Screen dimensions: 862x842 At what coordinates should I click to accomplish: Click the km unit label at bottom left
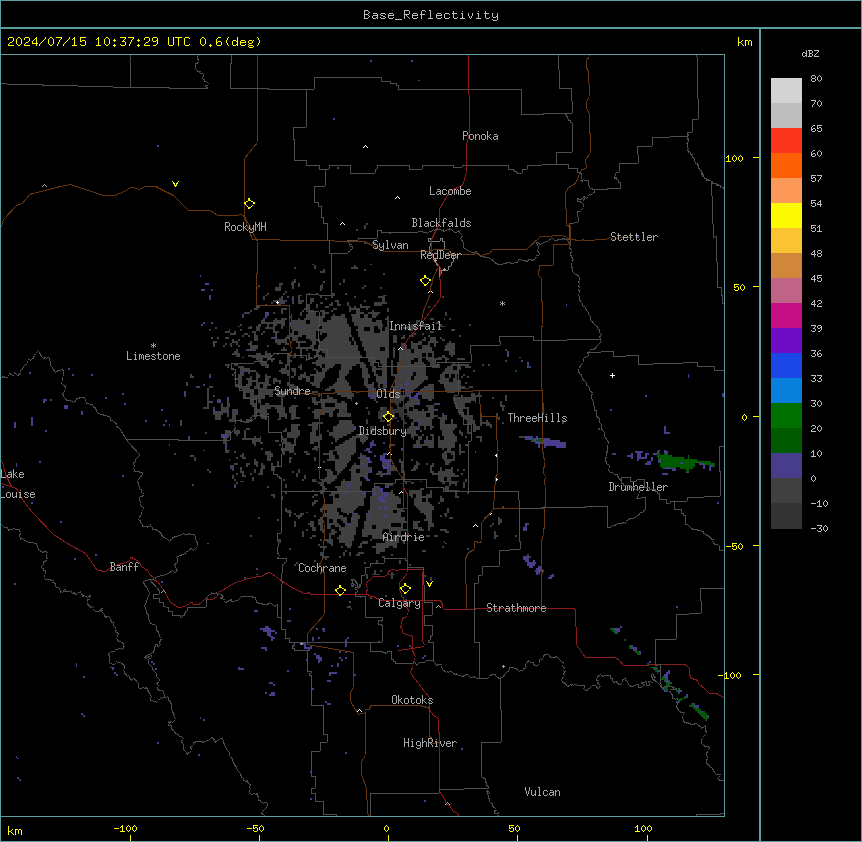14,830
